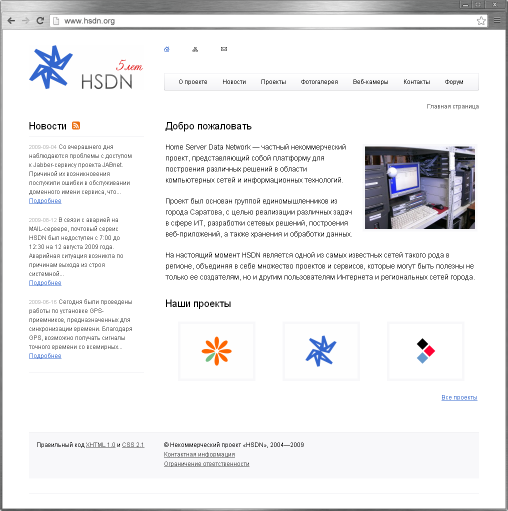Image resolution: width=508 pixels, height=511 pixels.
Task: Open the sitemap icon above navigation
Action: [195, 49]
